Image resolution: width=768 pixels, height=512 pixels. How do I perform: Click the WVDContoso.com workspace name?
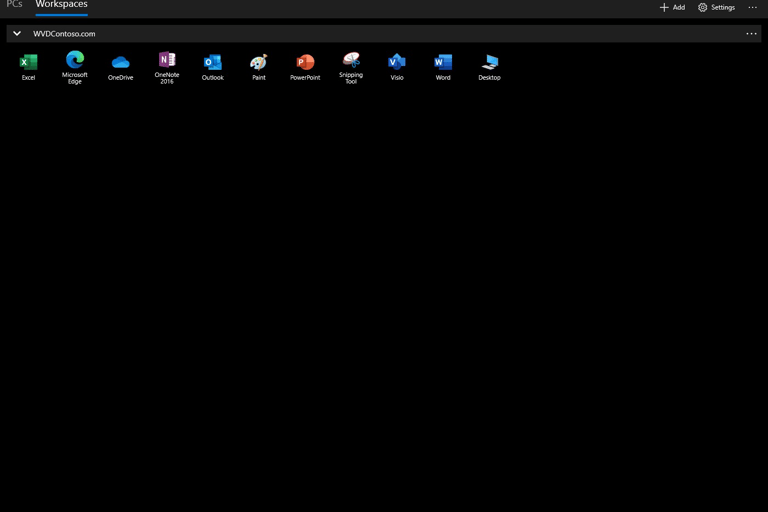click(64, 34)
